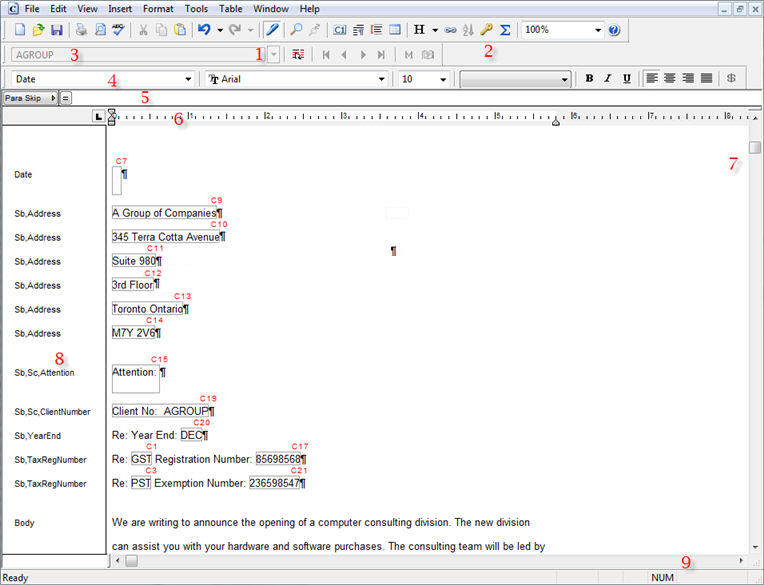Click the AGROUP client input field

click(x=135, y=54)
